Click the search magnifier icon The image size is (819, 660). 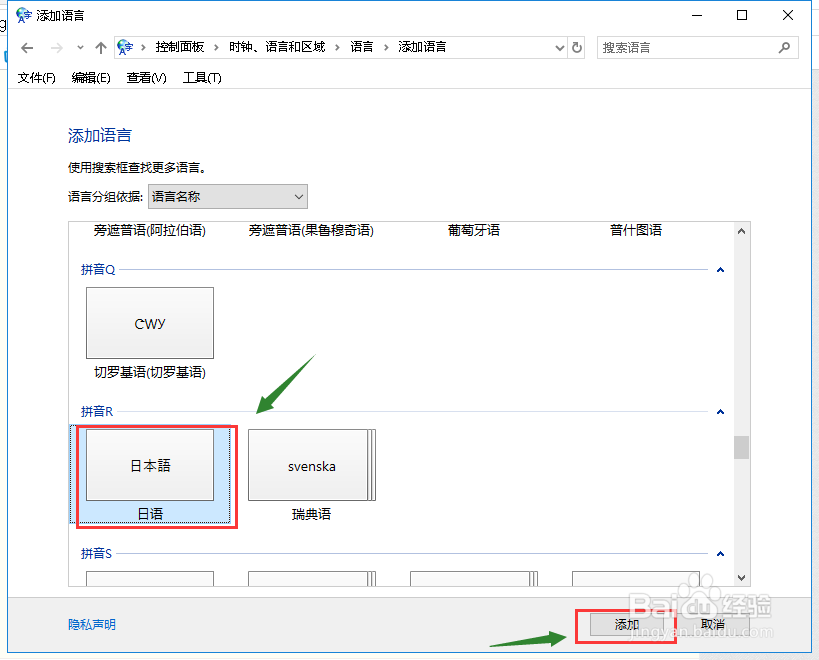(785, 46)
